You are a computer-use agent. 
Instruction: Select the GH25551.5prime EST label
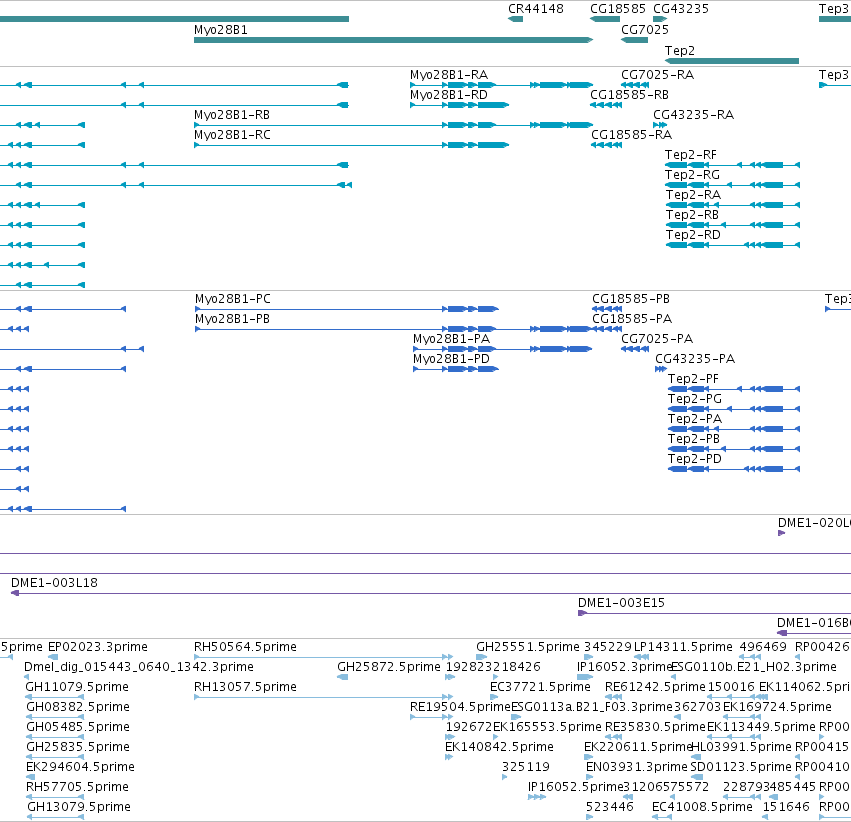click(528, 647)
